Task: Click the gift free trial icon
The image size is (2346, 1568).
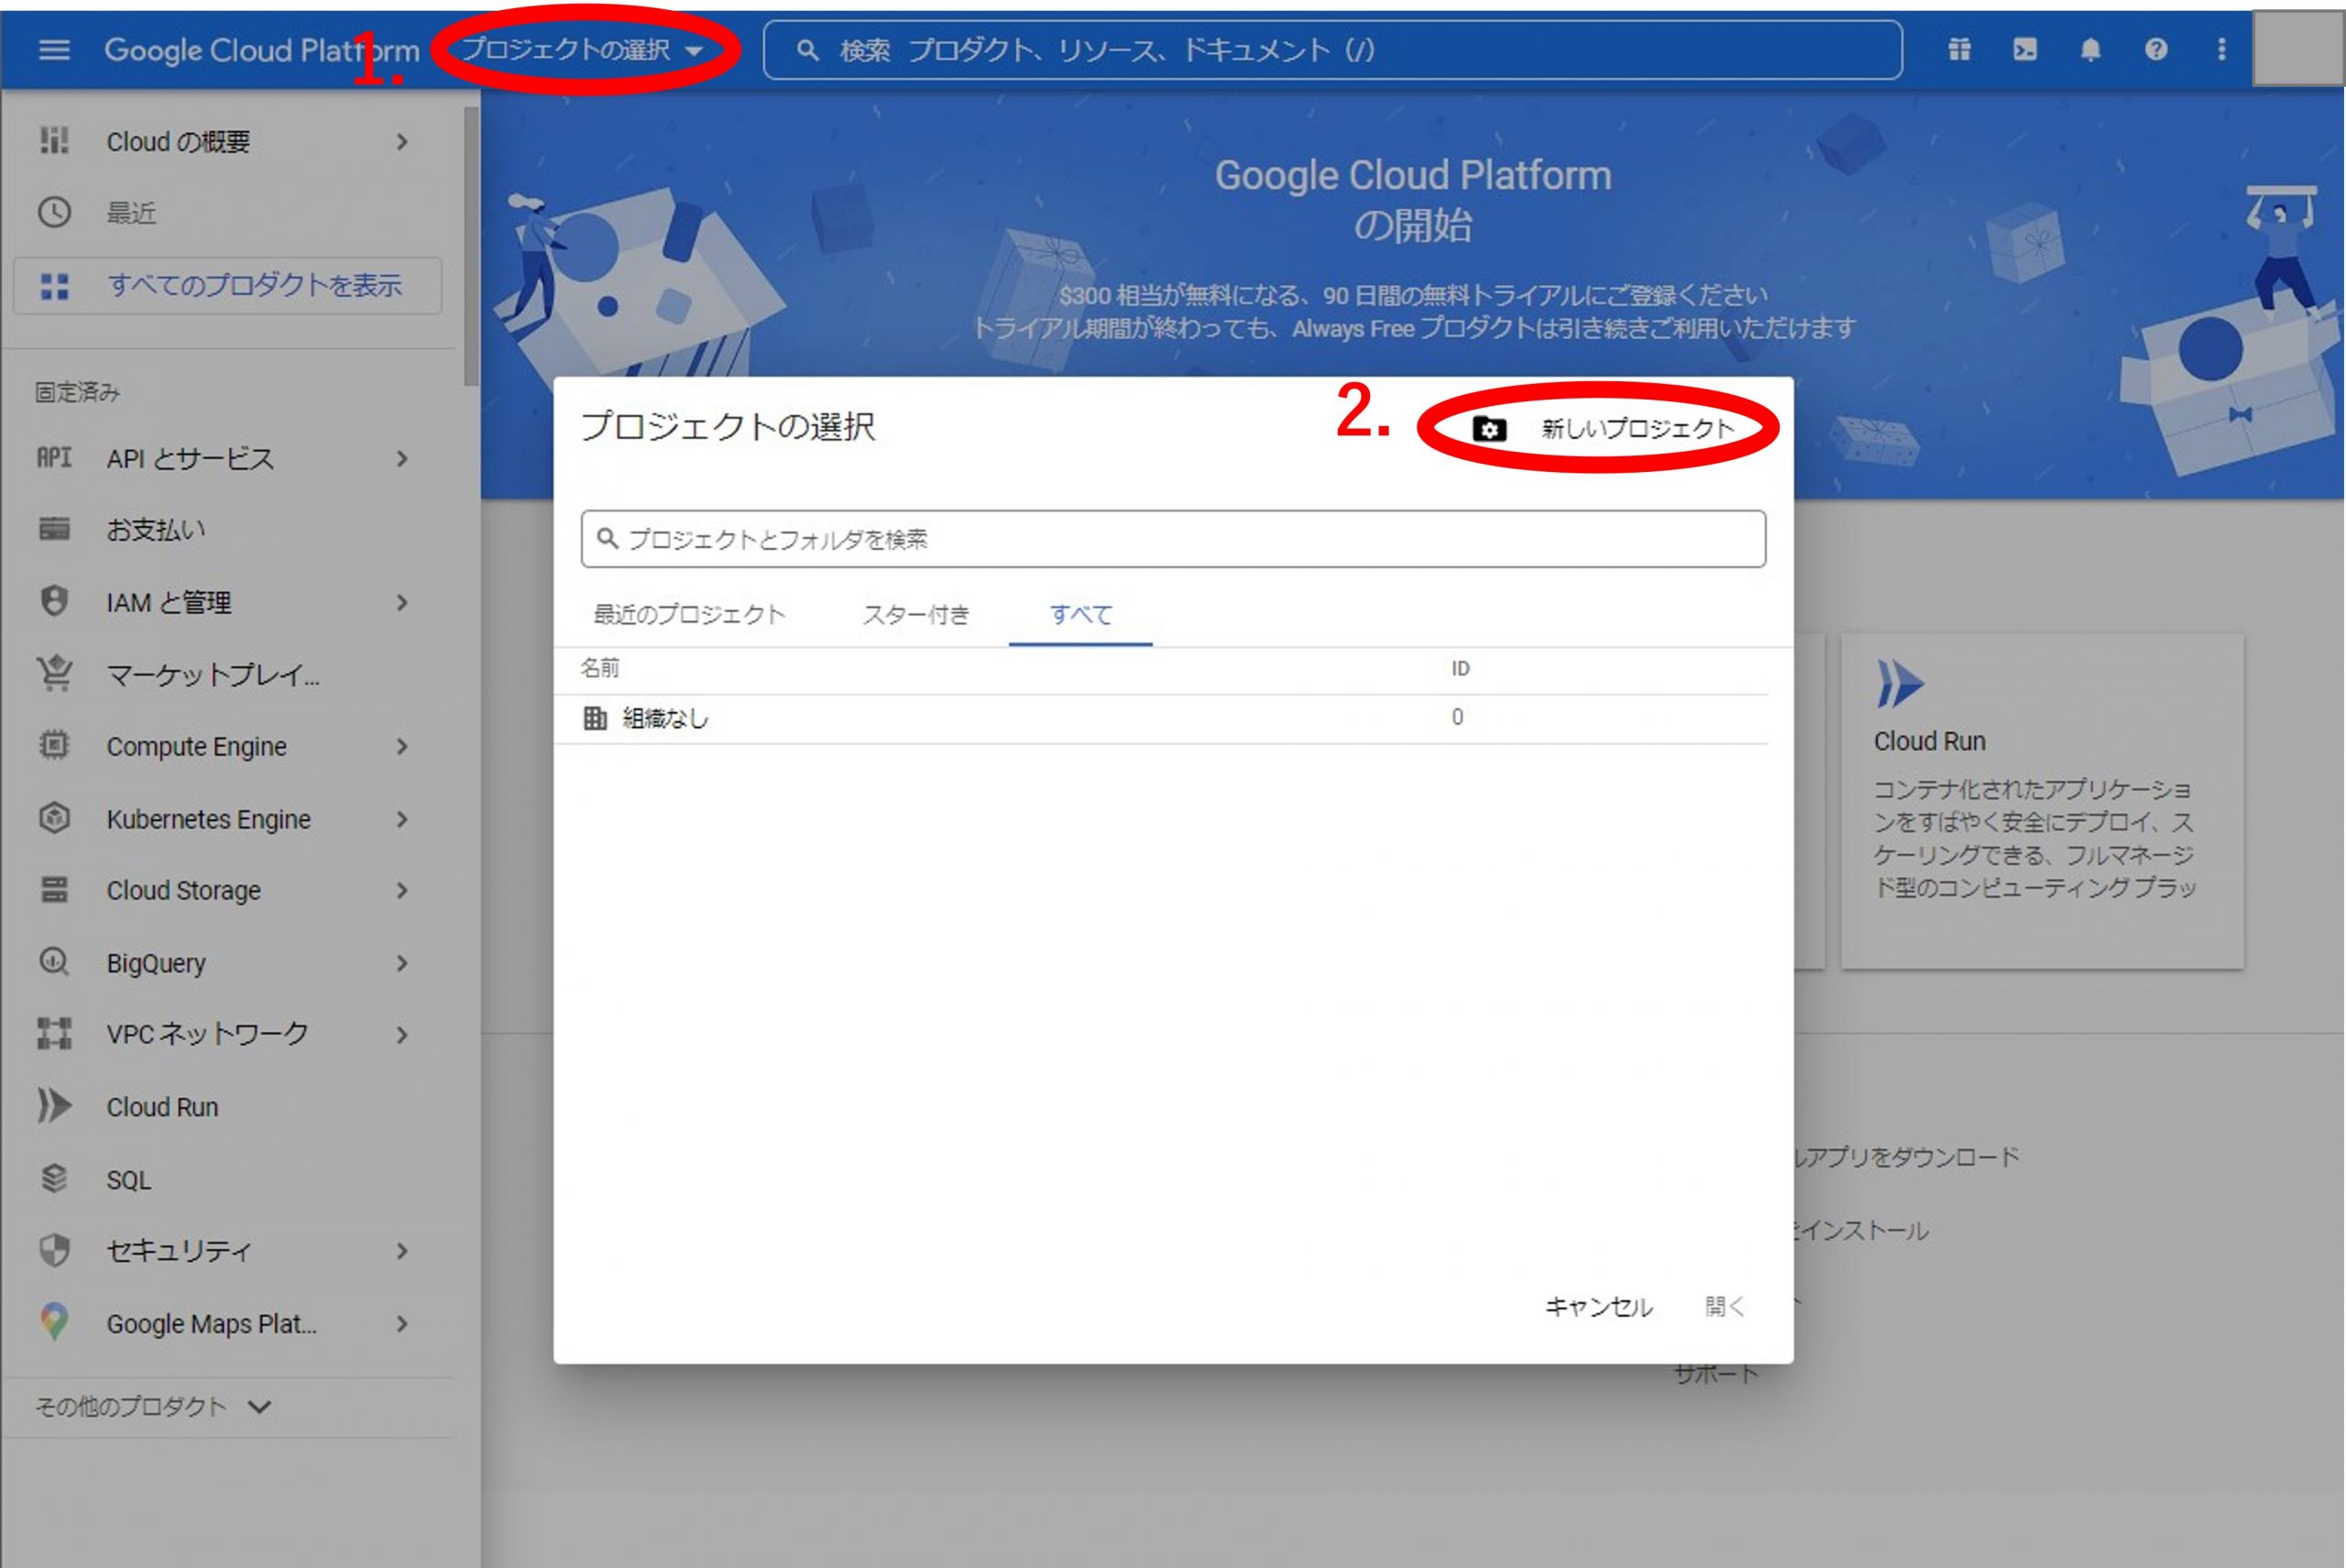Action: pyautogui.click(x=1959, y=49)
